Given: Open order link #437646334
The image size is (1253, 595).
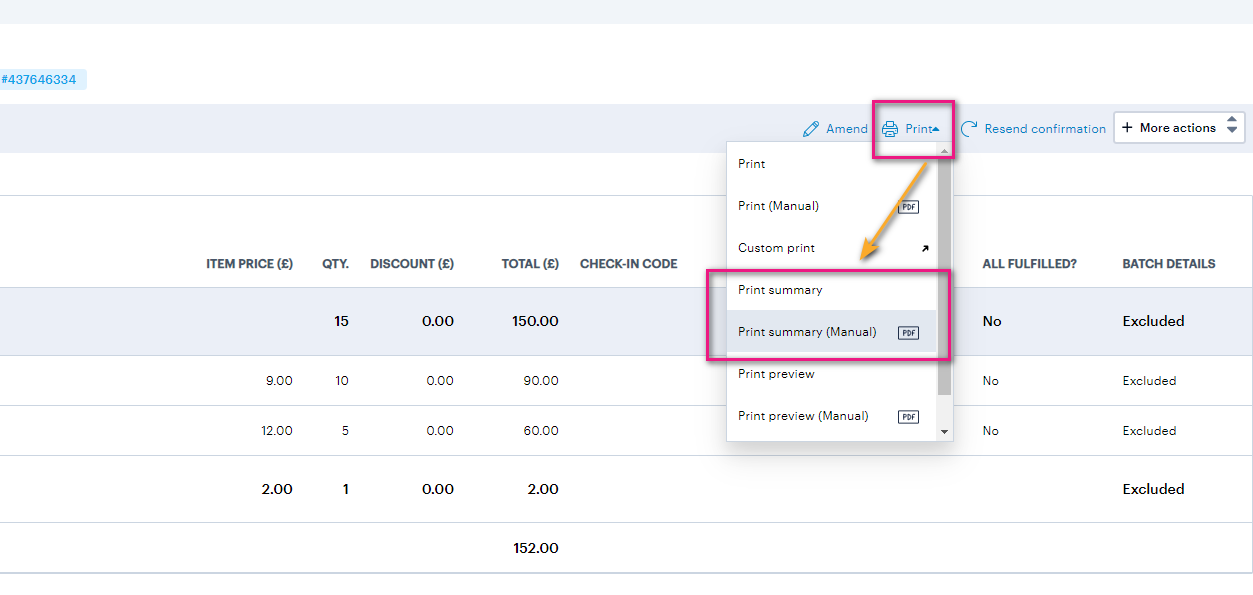Looking at the screenshot, I should (42, 79).
